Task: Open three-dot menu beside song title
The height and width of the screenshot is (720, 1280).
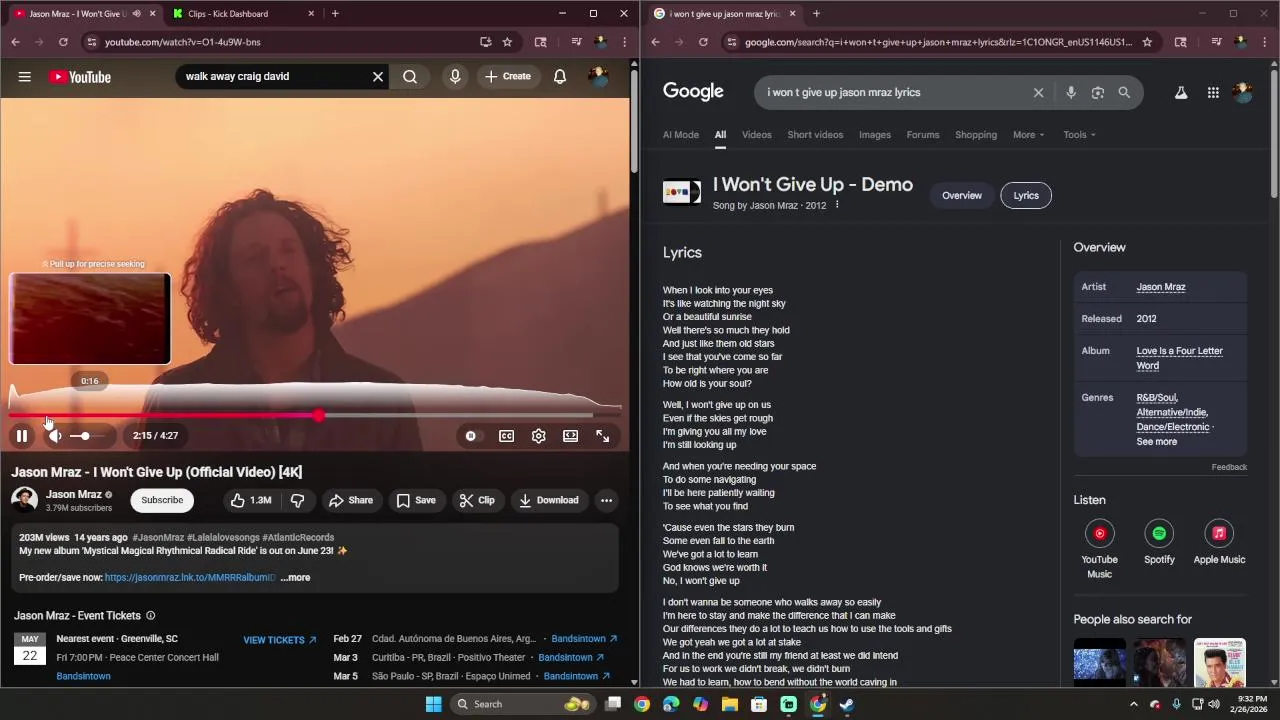Action: click(837, 205)
